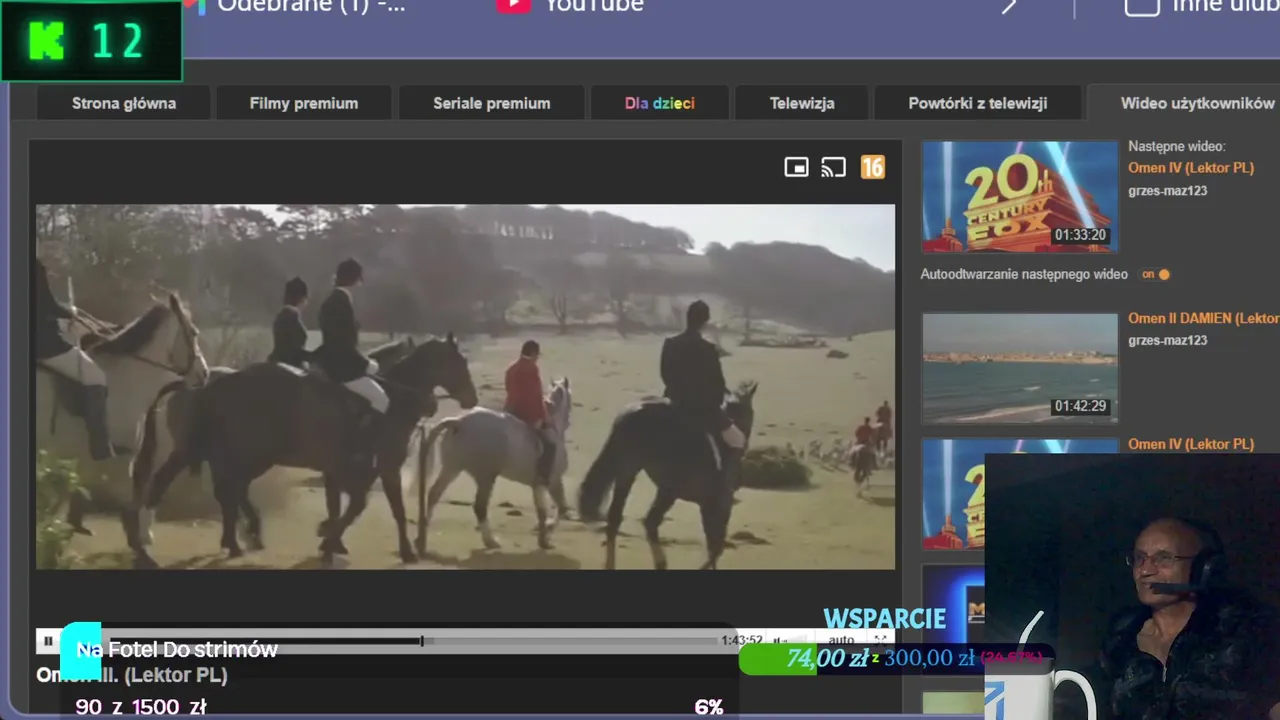Open the Dla dzieci tab

pyautogui.click(x=660, y=103)
